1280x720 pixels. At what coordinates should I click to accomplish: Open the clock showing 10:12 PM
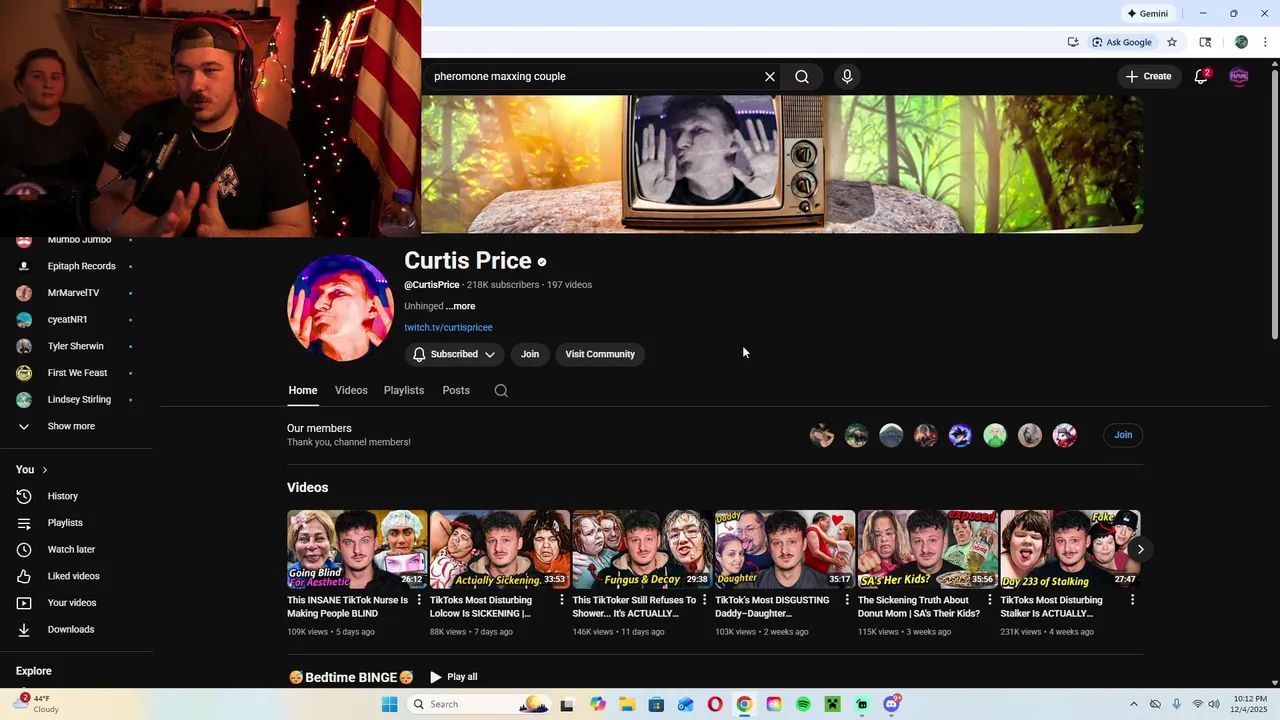pyautogui.click(x=1250, y=704)
